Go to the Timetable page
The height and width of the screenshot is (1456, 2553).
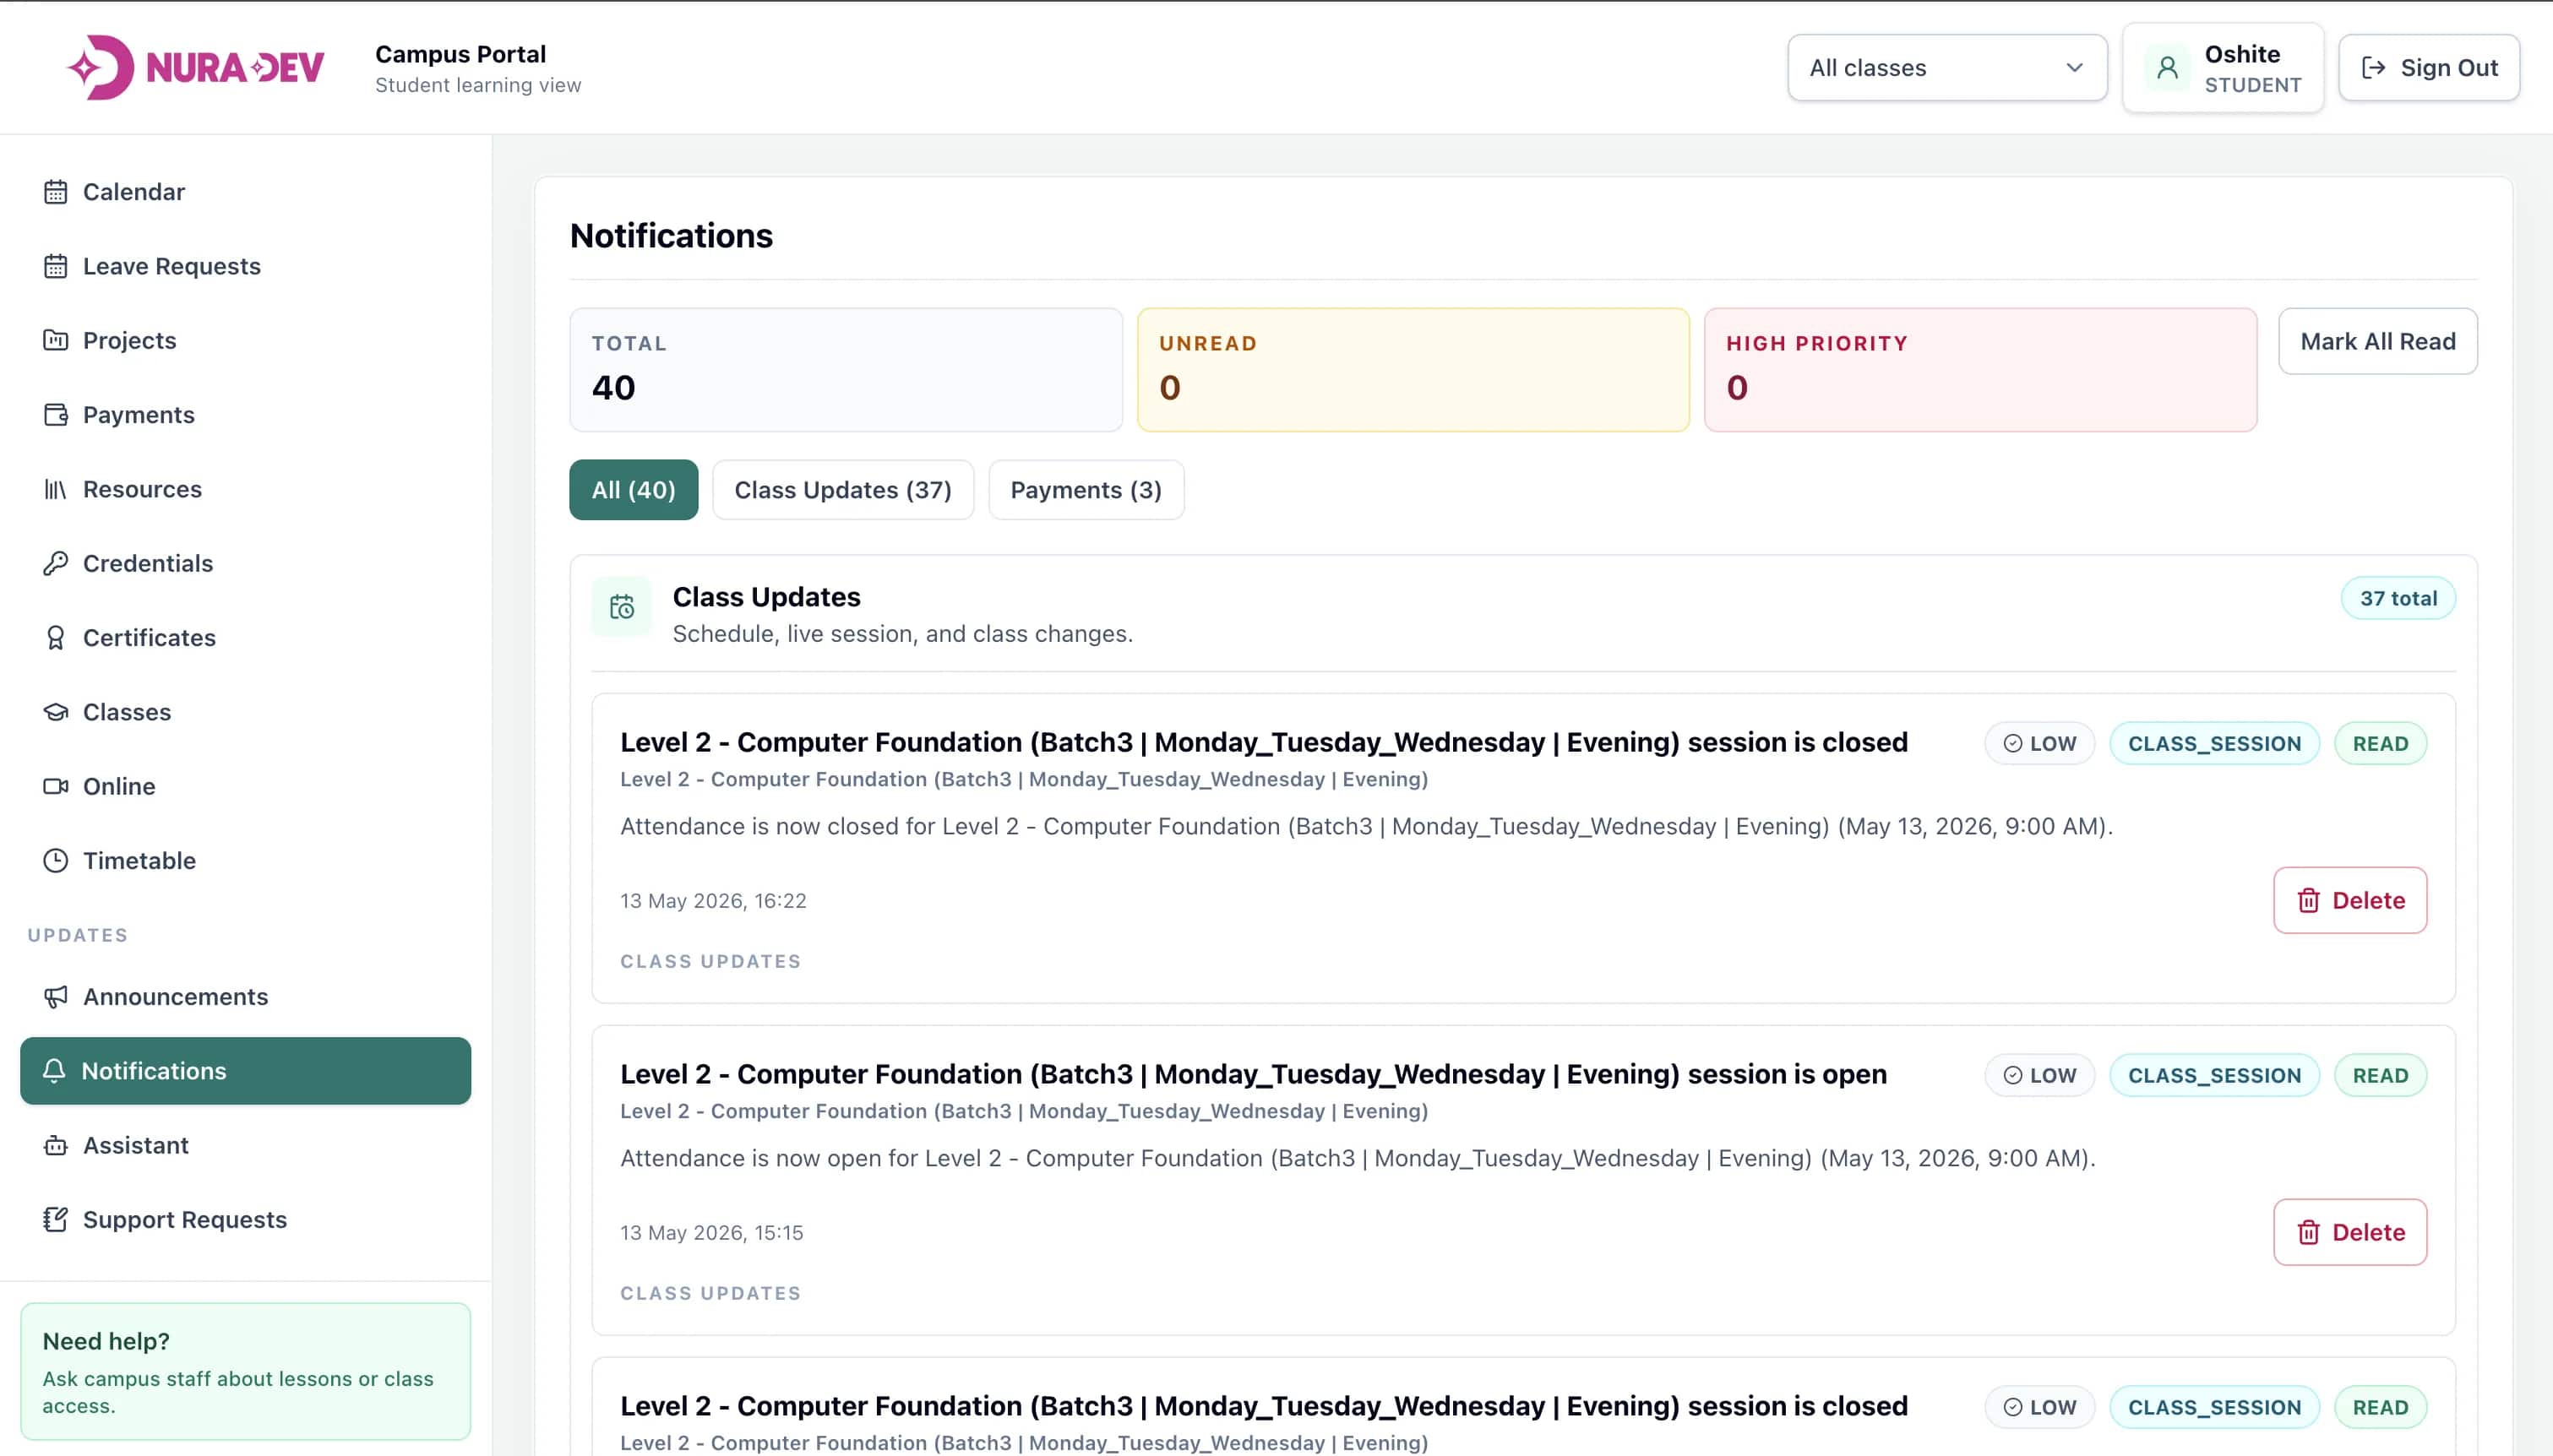(245, 861)
